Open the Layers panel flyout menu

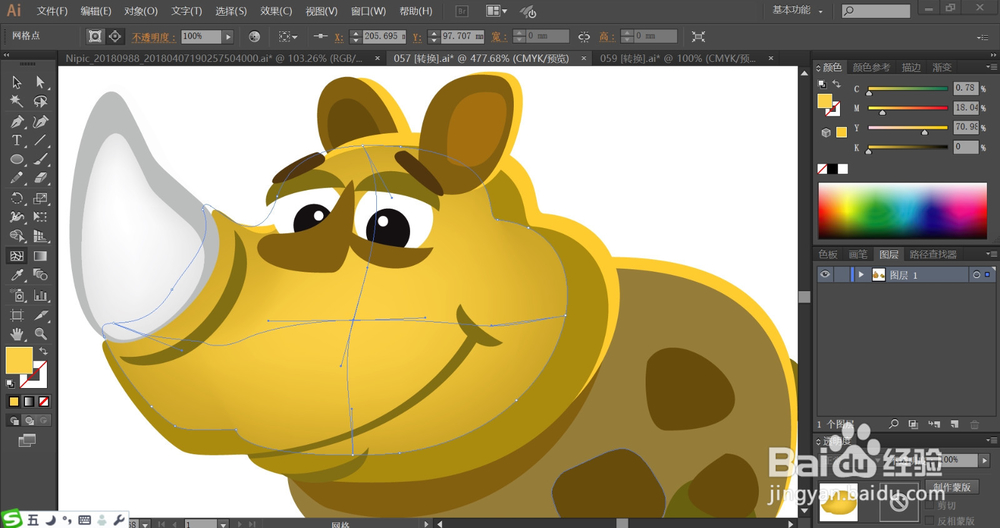click(991, 254)
